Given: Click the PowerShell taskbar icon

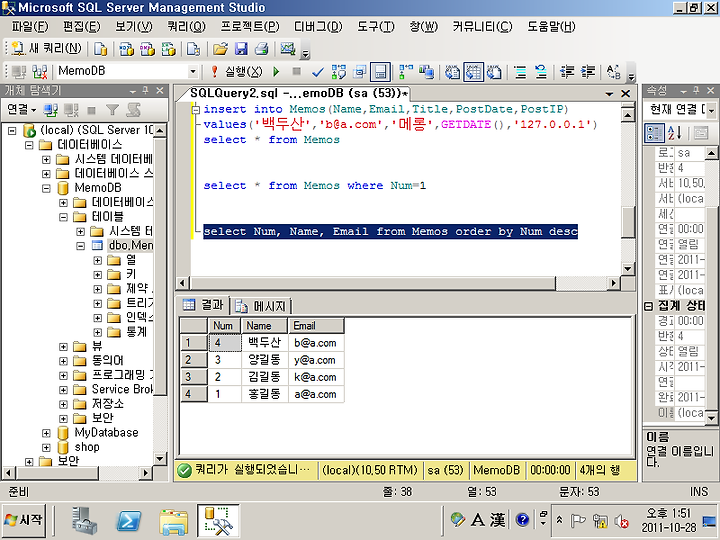Looking at the screenshot, I should tap(129, 521).
